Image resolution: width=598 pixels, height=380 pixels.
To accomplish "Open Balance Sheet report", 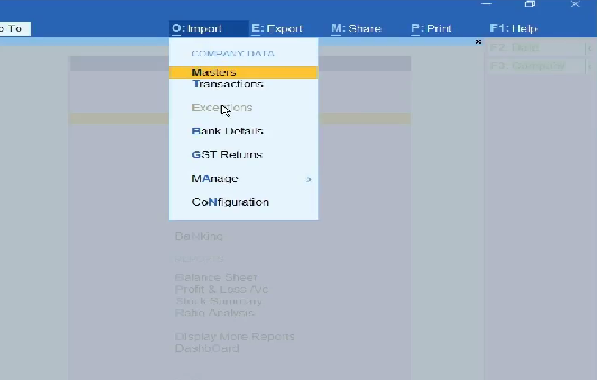I will click(216, 277).
